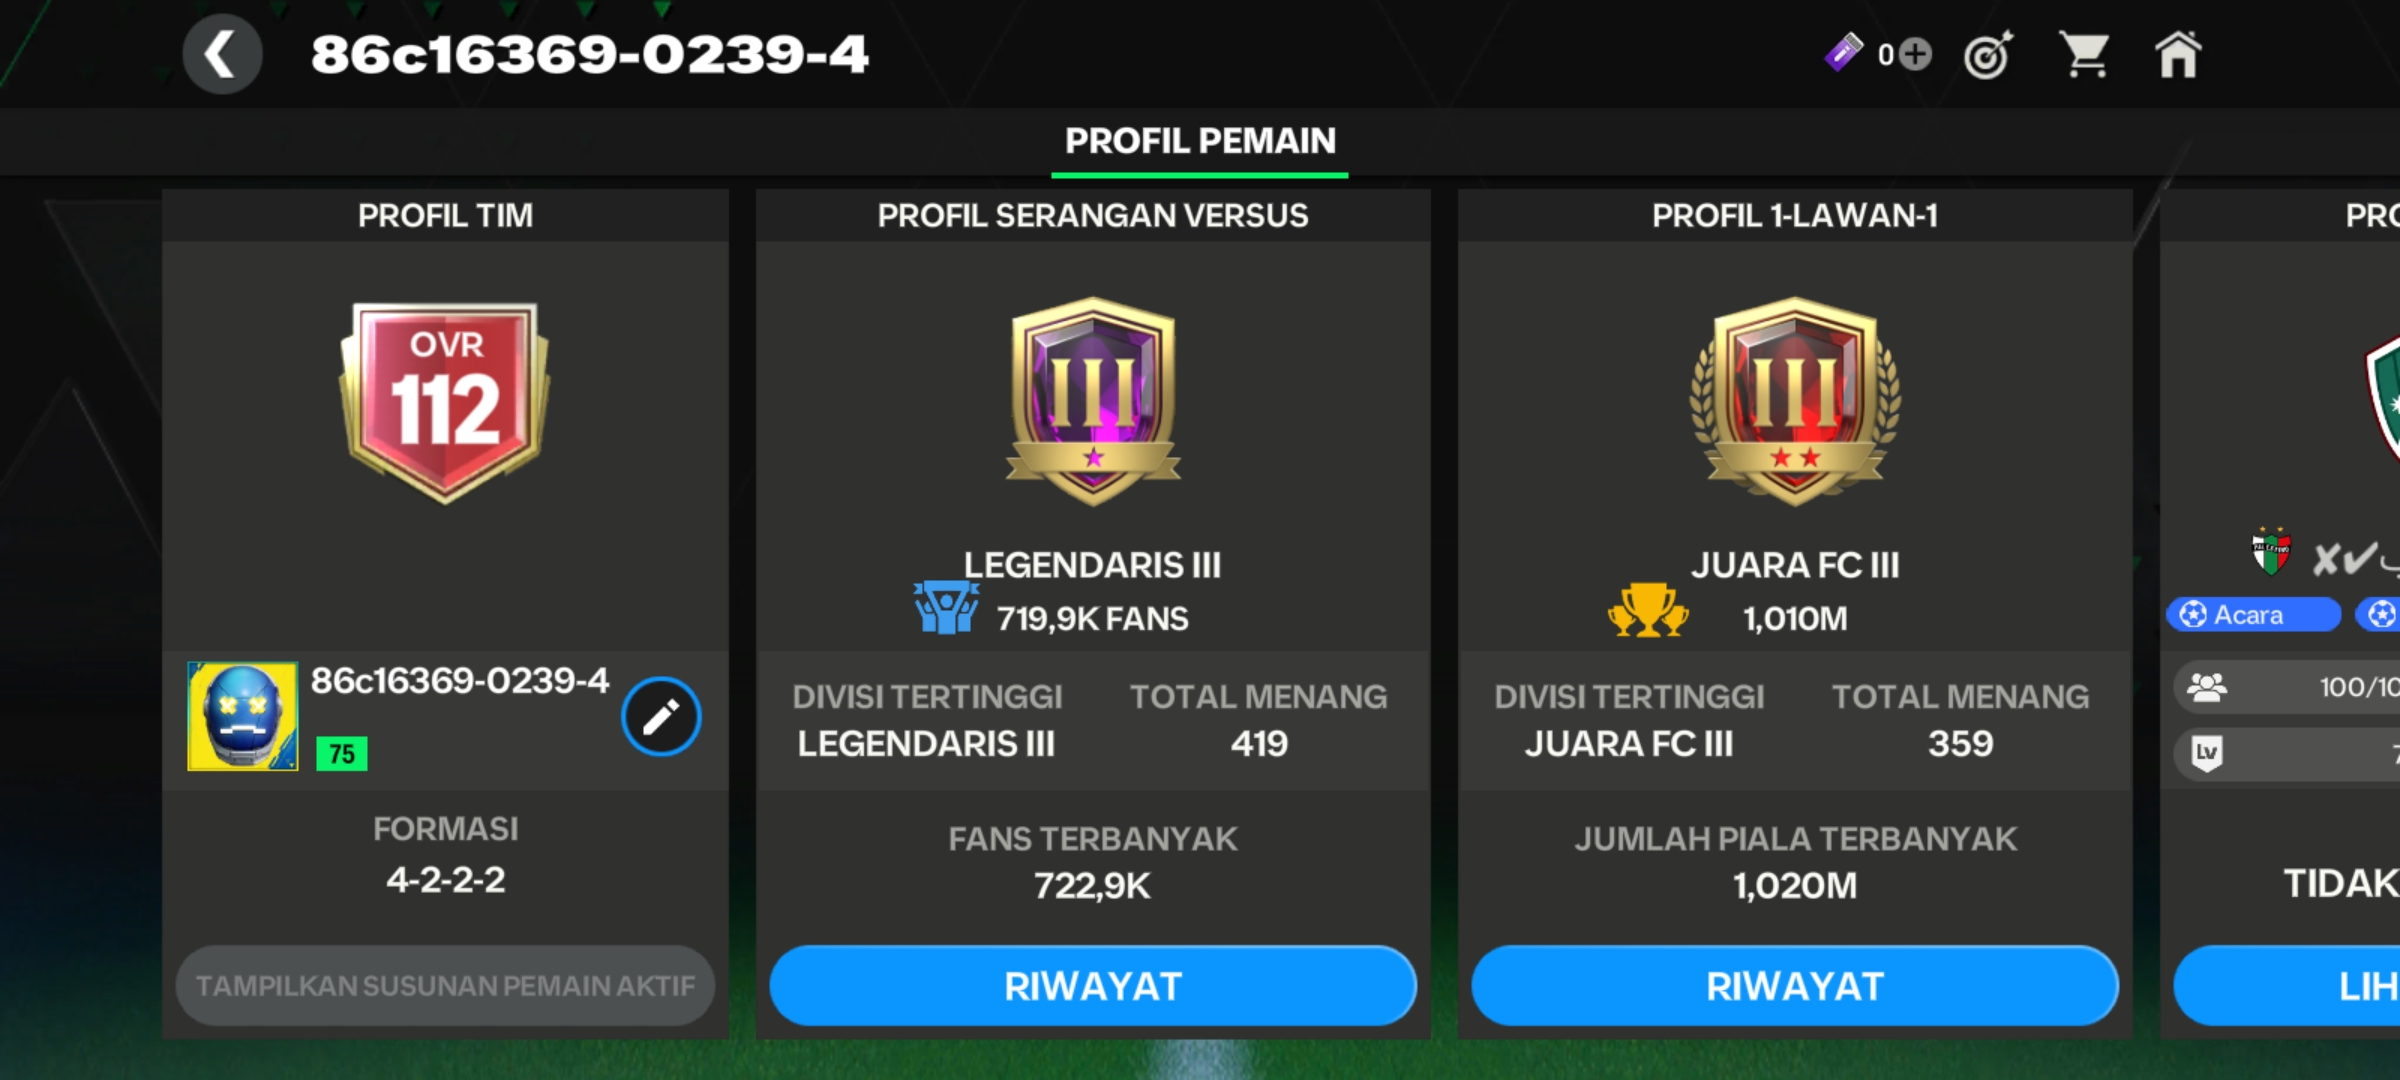Viewport: 2400px width, 1080px height.
Task: Go back using the left arrow button
Action: [x=222, y=54]
